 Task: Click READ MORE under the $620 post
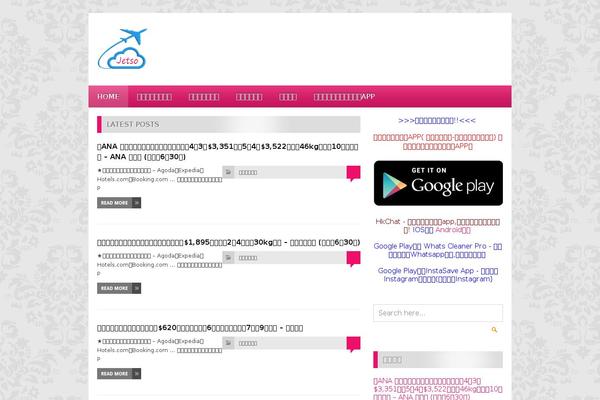pyautogui.click(x=119, y=374)
